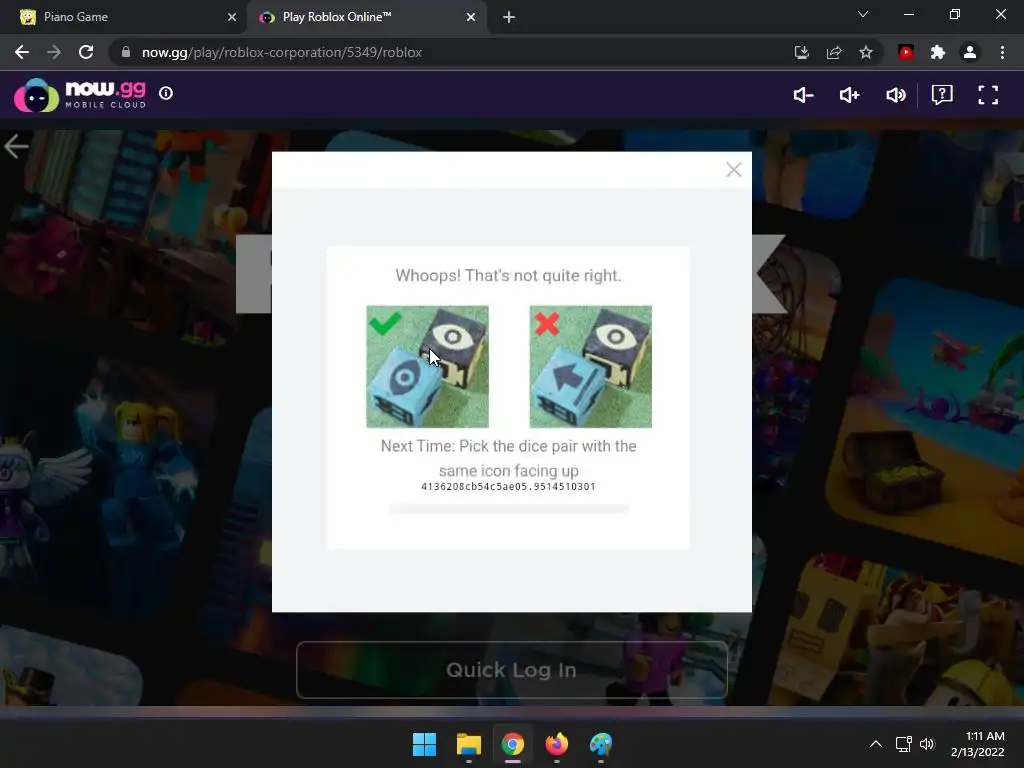Click the now.gg volume down icon

click(803, 95)
